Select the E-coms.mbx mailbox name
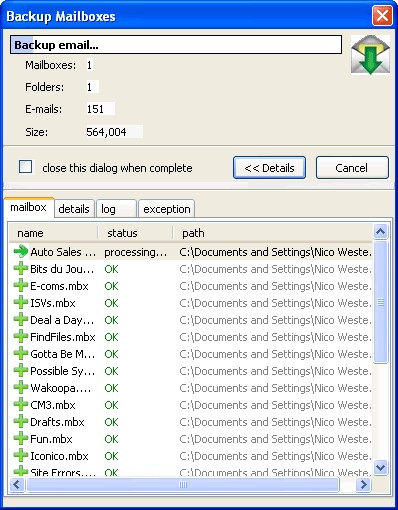This screenshot has height=510, width=398. tap(59, 286)
